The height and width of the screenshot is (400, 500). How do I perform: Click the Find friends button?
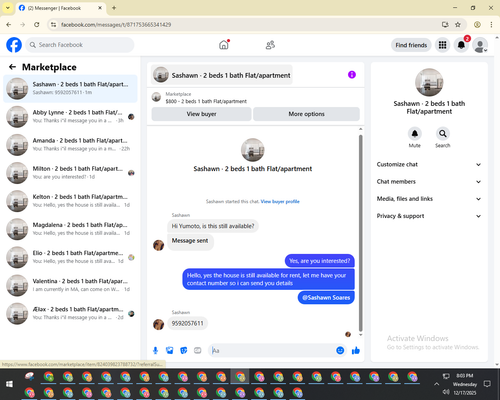click(x=411, y=45)
